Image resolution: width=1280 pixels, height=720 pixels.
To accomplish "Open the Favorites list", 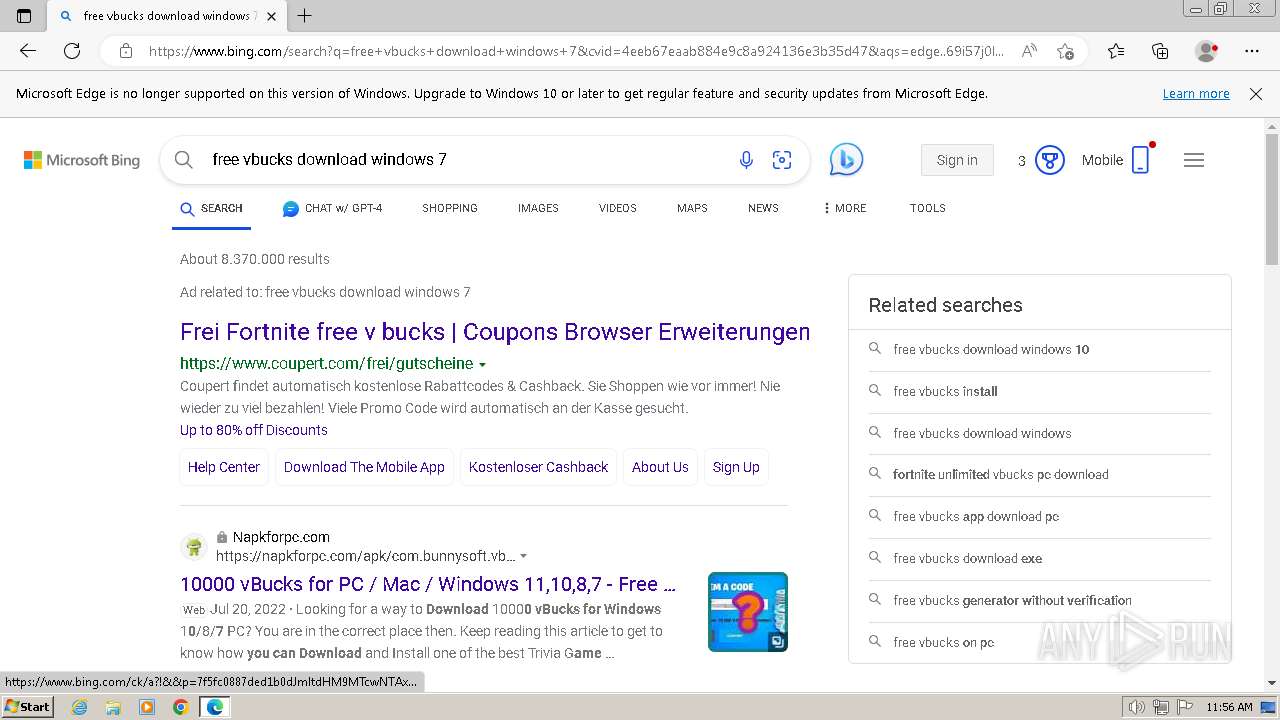I will (1116, 51).
